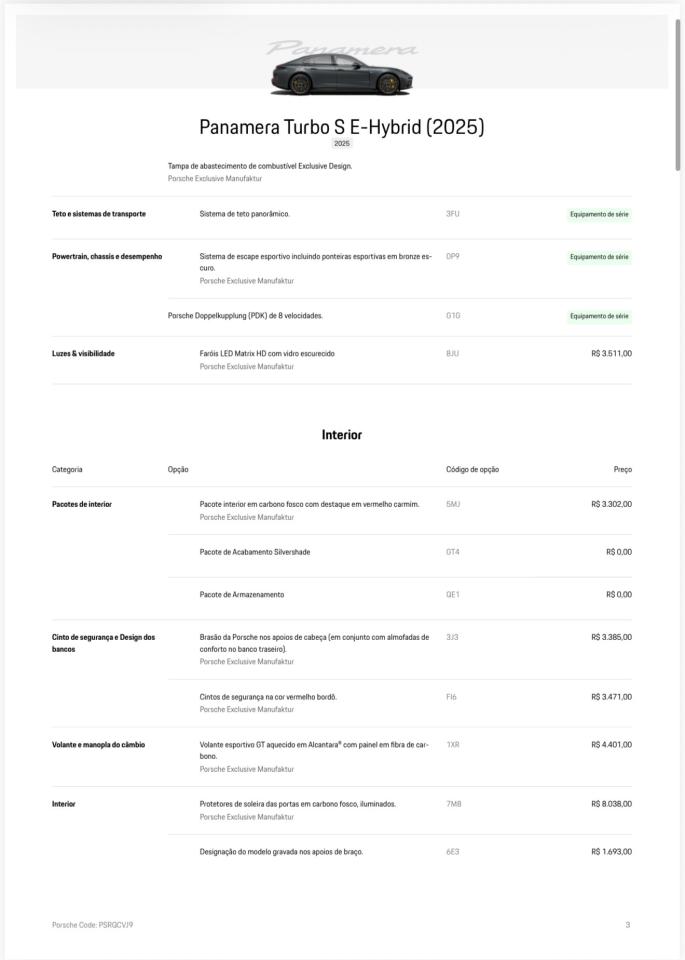Click the Código de opção column header
The height and width of the screenshot is (960, 685).
(472, 470)
